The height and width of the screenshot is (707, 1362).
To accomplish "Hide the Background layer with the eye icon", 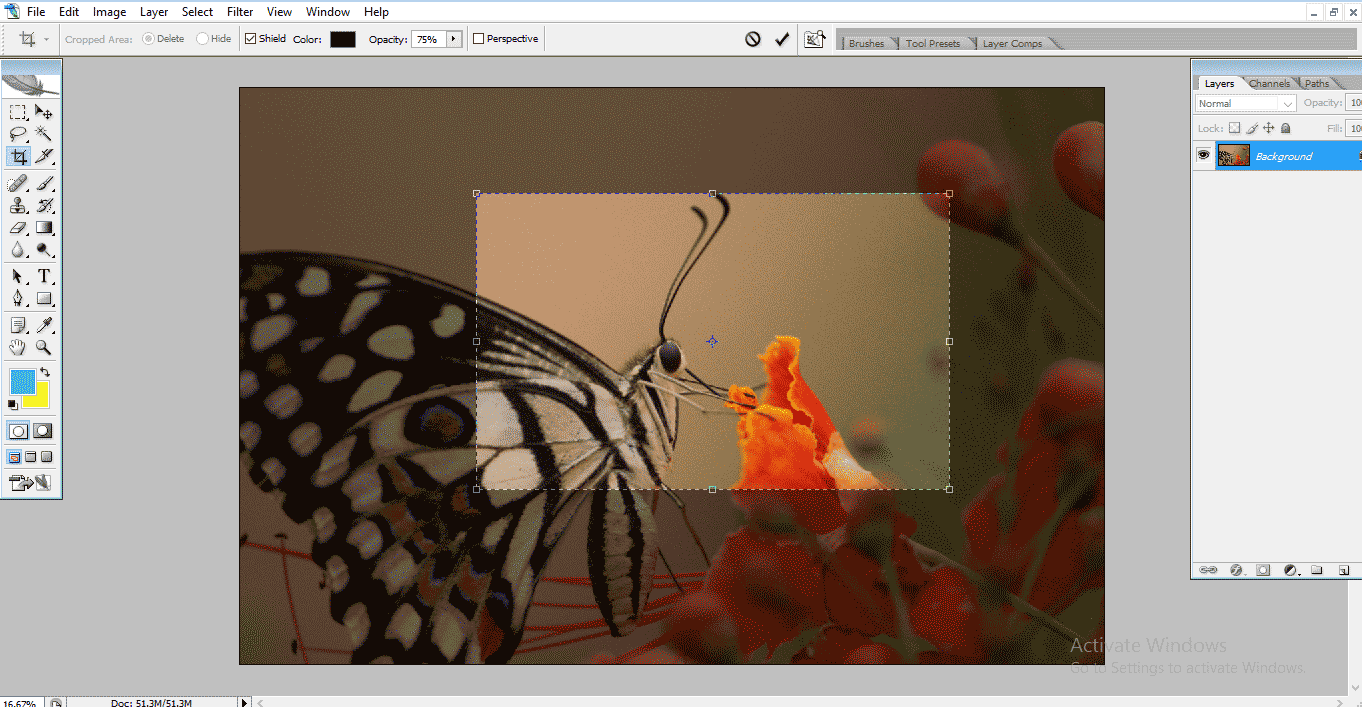I will 1204,155.
